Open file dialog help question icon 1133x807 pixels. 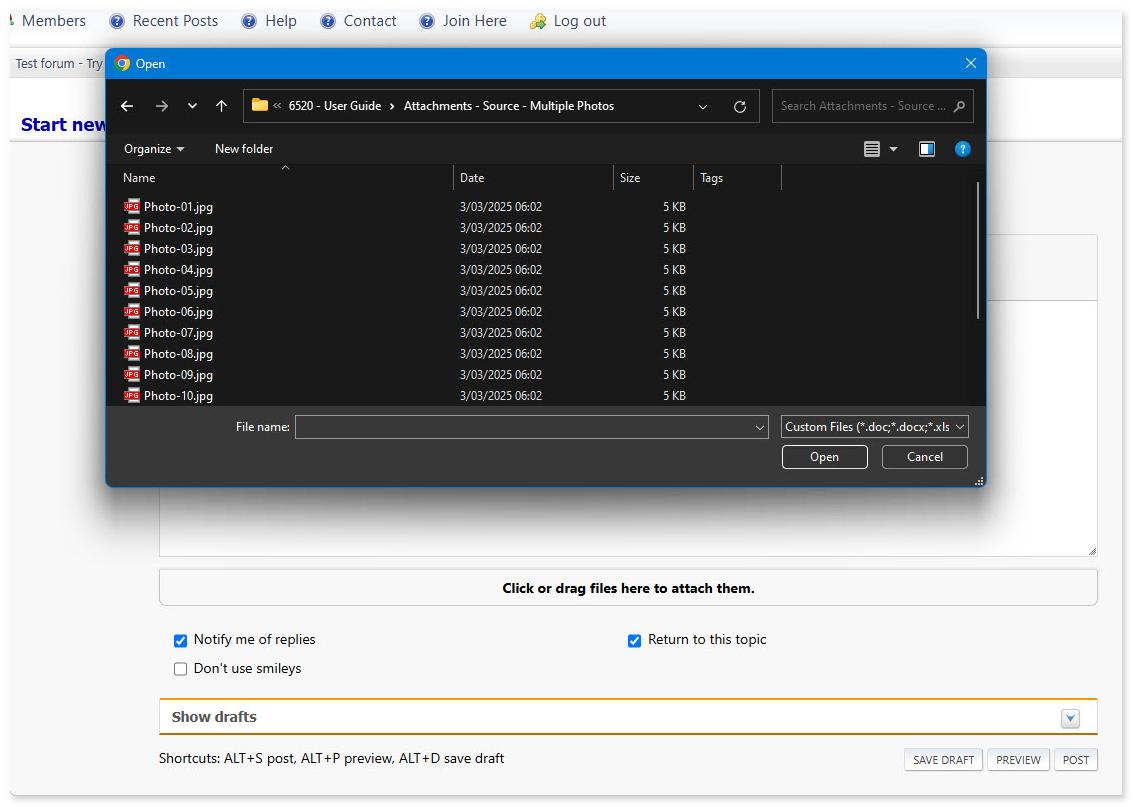[962, 149]
